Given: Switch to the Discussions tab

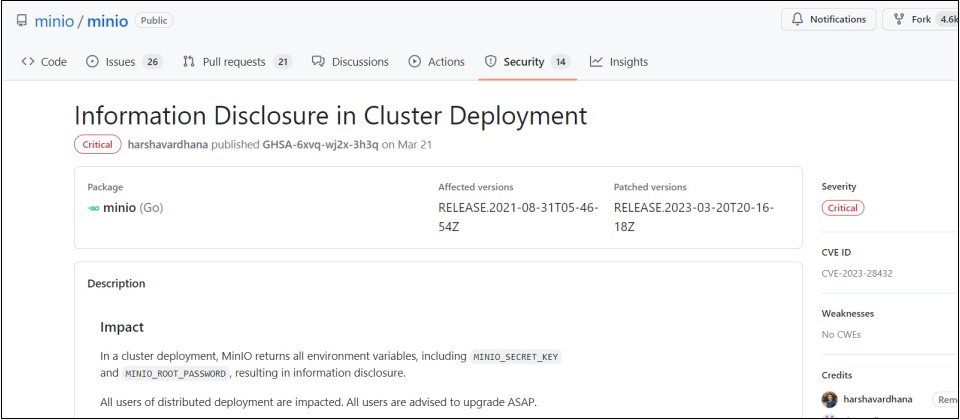Looking at the screenshot, I should click(350, 61).
